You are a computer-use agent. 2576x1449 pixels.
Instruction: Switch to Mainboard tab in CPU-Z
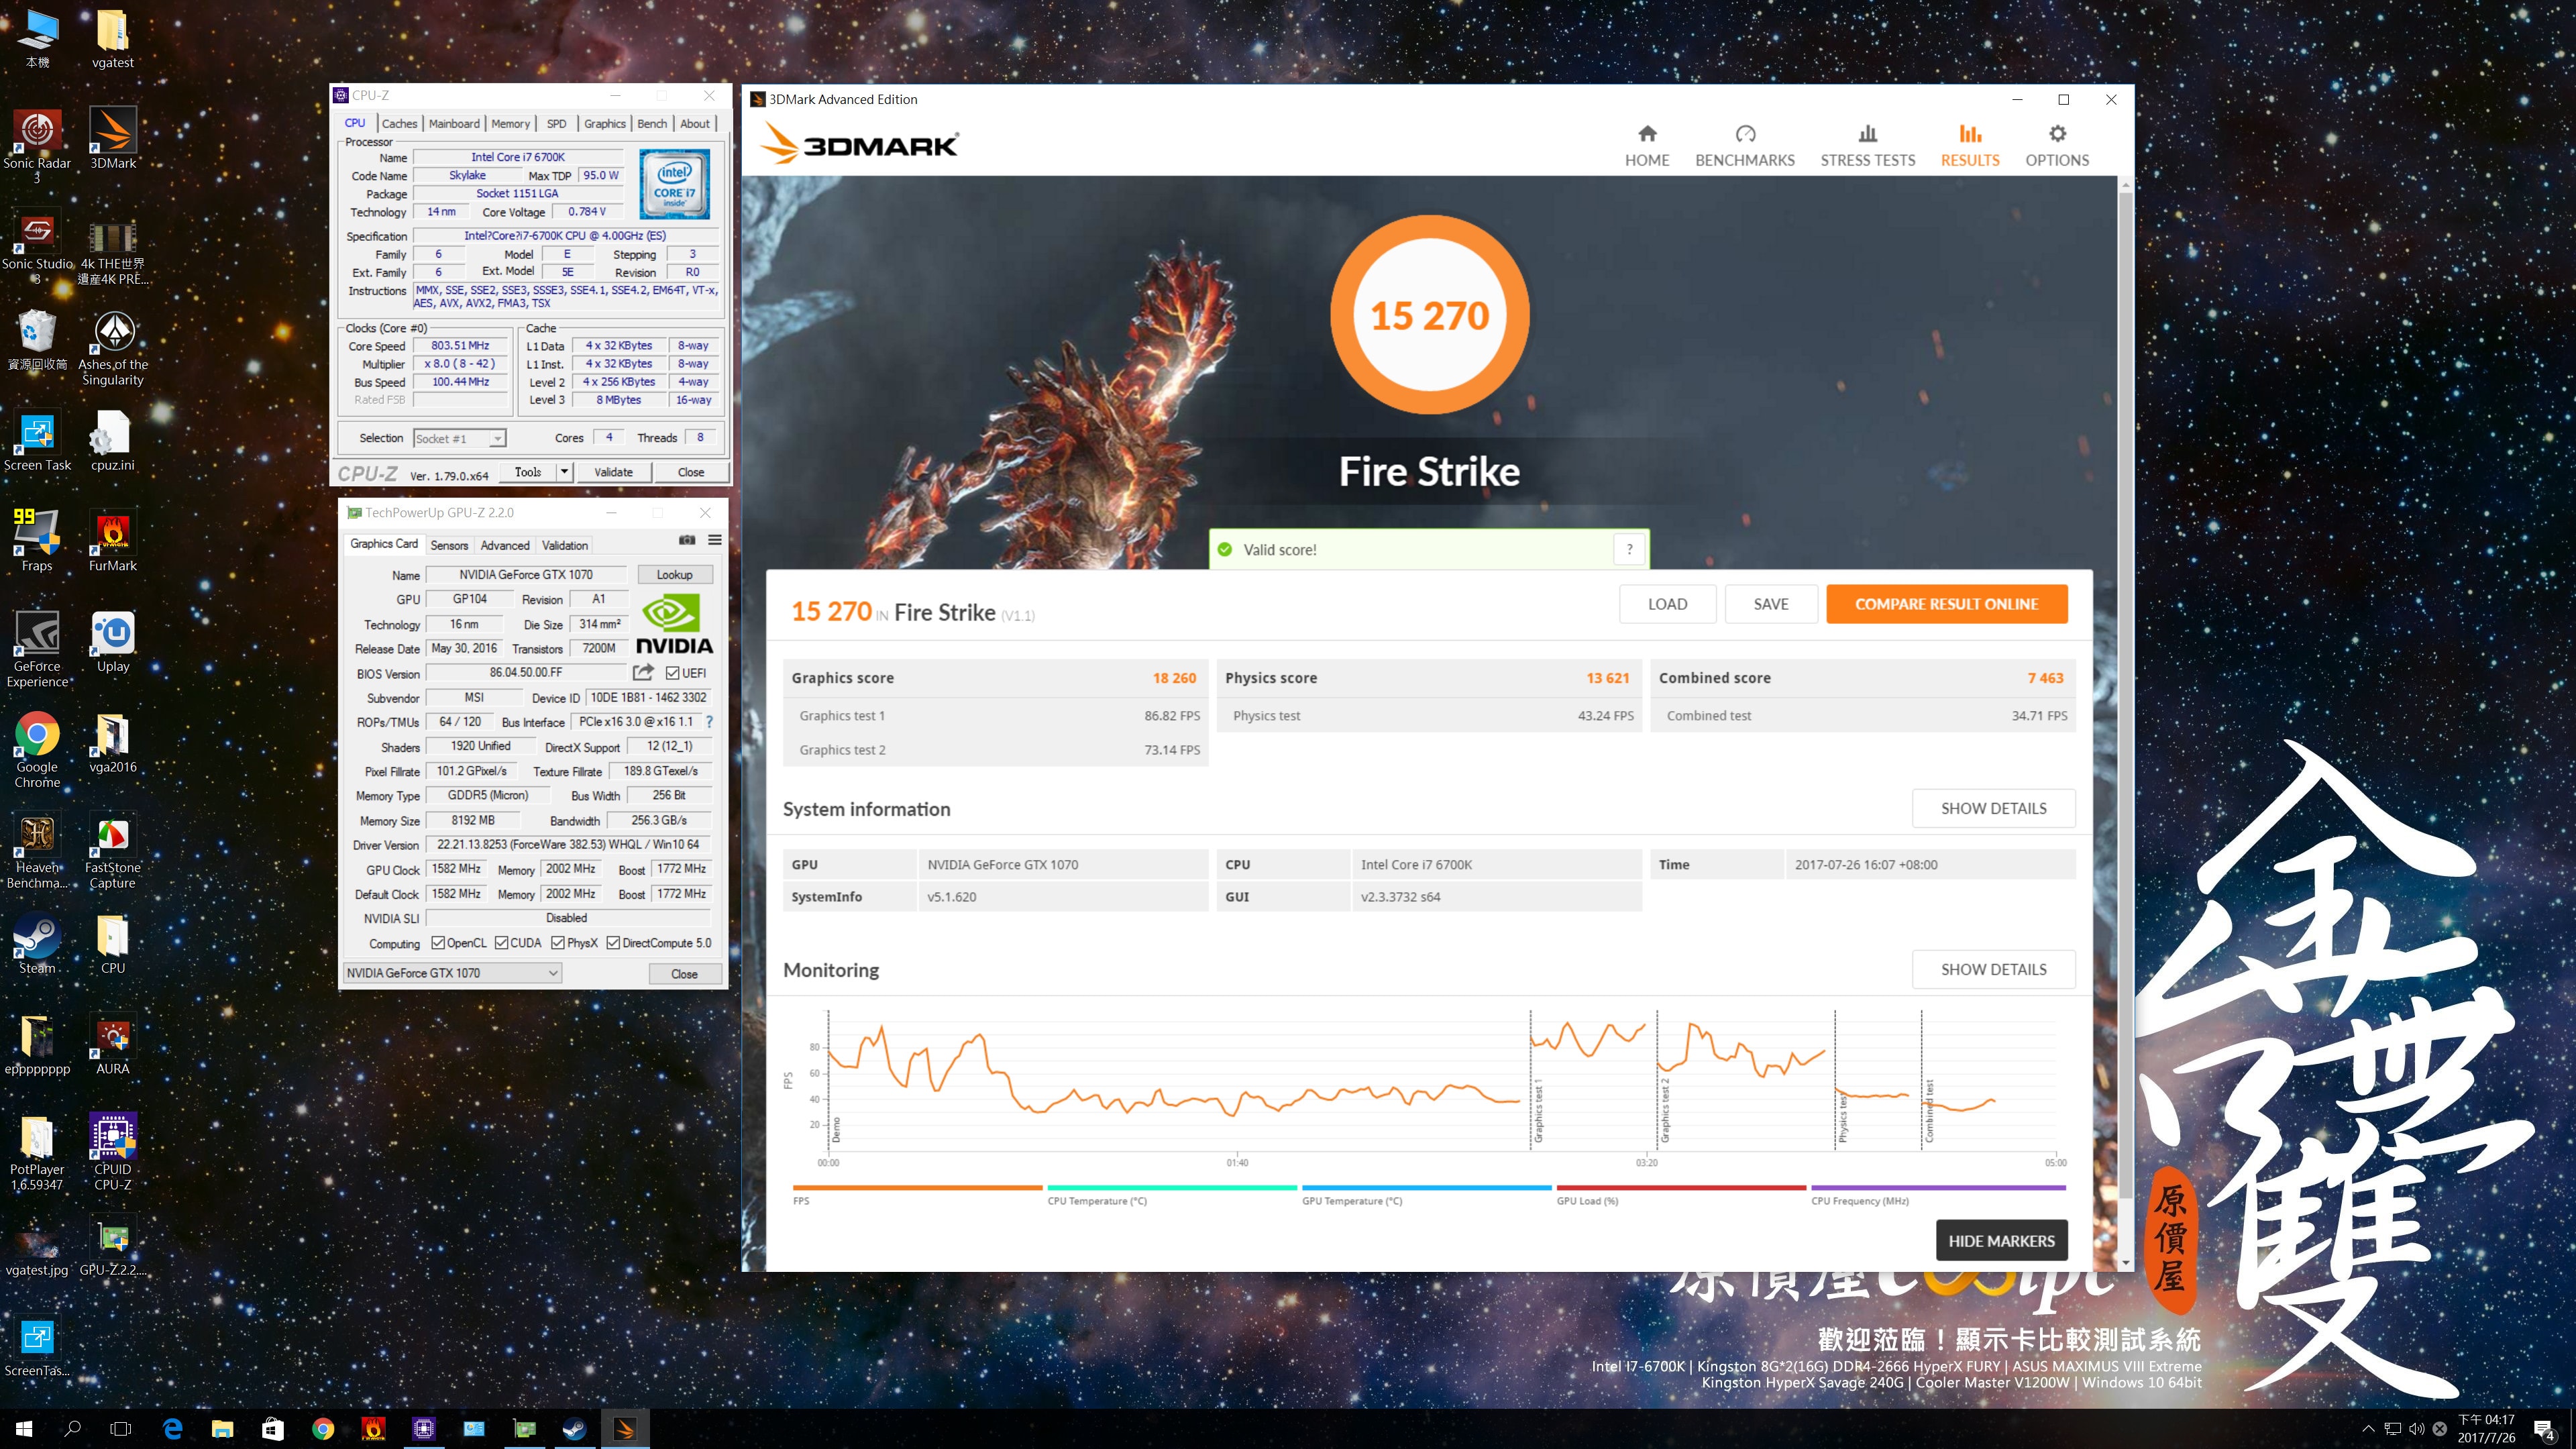pos(454,124)
